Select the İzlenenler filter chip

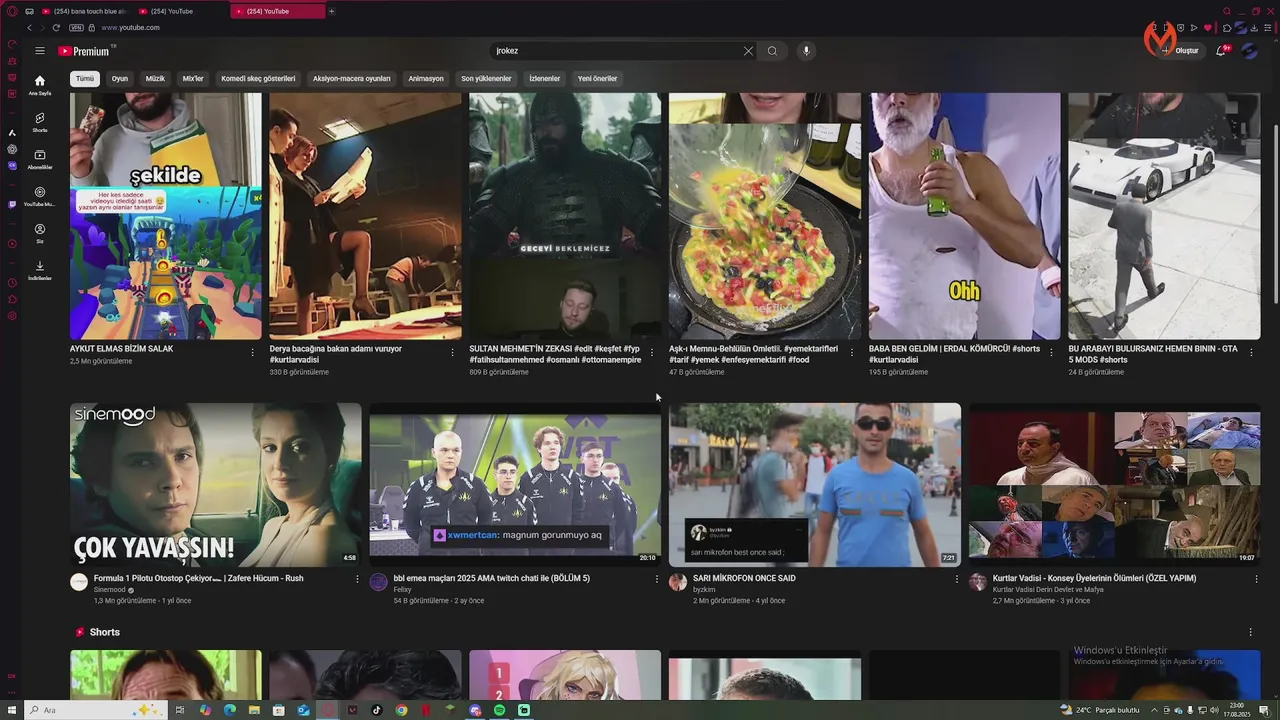click(544, 78)
